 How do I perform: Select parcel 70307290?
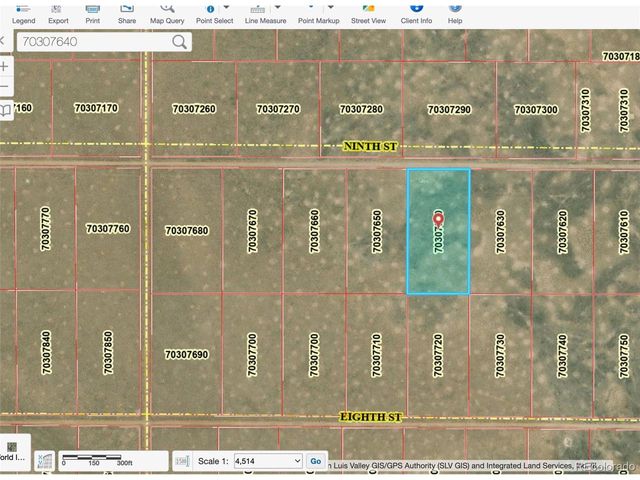449,109
